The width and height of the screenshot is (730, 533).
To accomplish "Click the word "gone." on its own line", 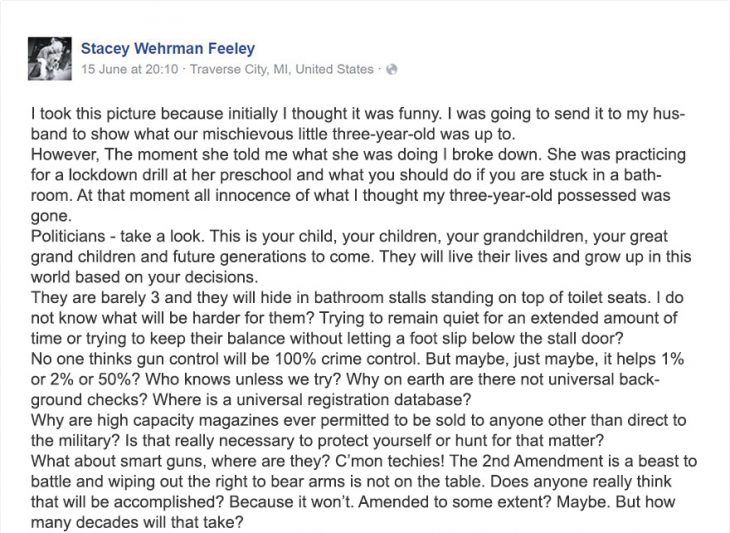I will (51, 216).
